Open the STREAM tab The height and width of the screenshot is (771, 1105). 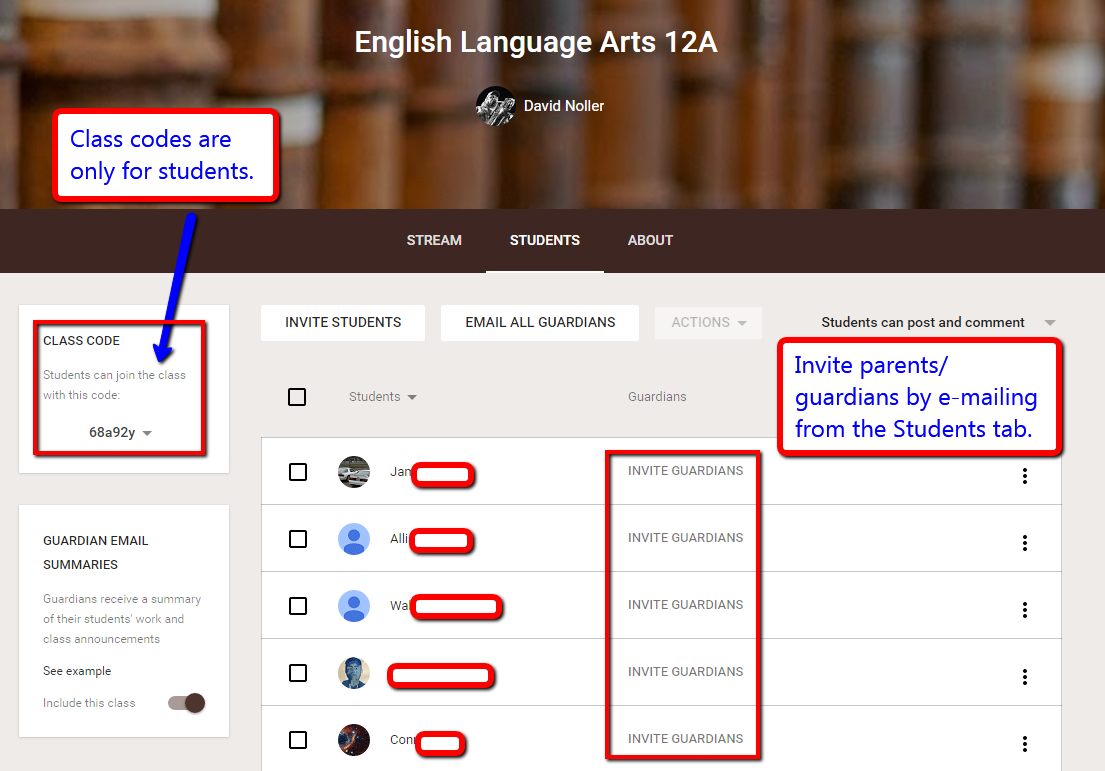[433, 240]
